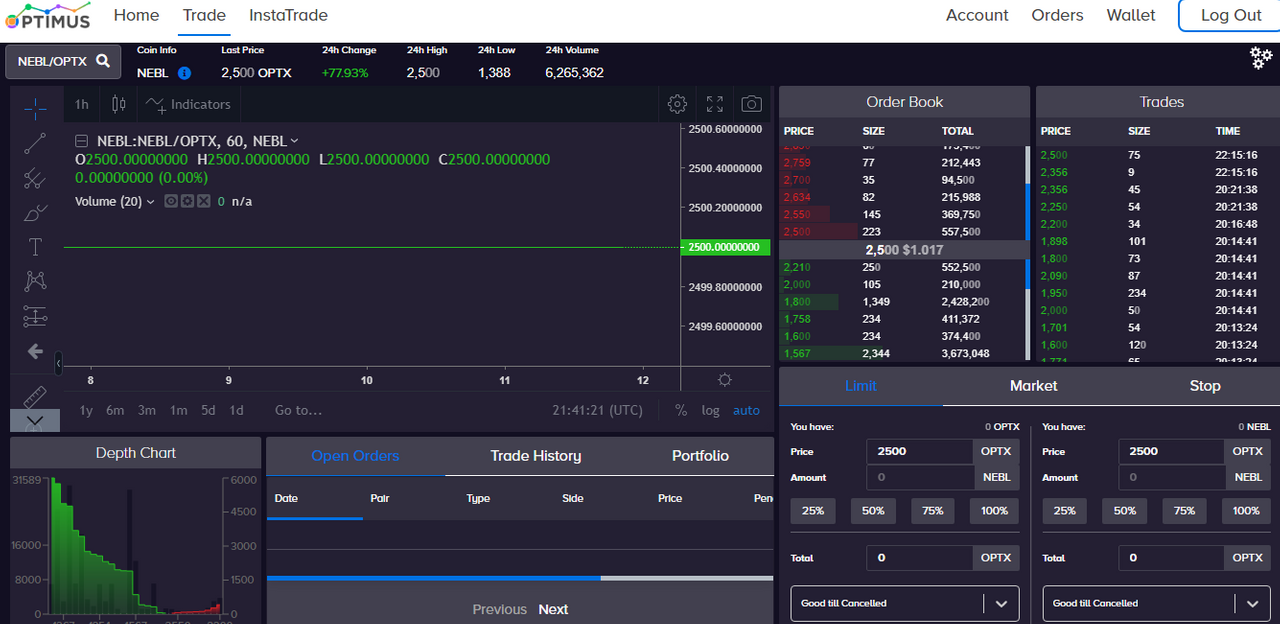Click the search icon beside NEBL/OPTX
This screenshot has width=1280, height=624.
point(103,61)
